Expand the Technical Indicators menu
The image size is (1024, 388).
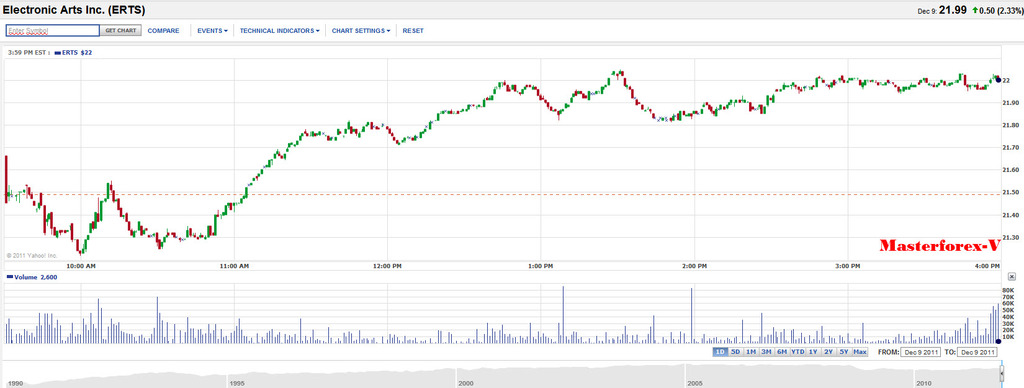click(x=280, y=31)
